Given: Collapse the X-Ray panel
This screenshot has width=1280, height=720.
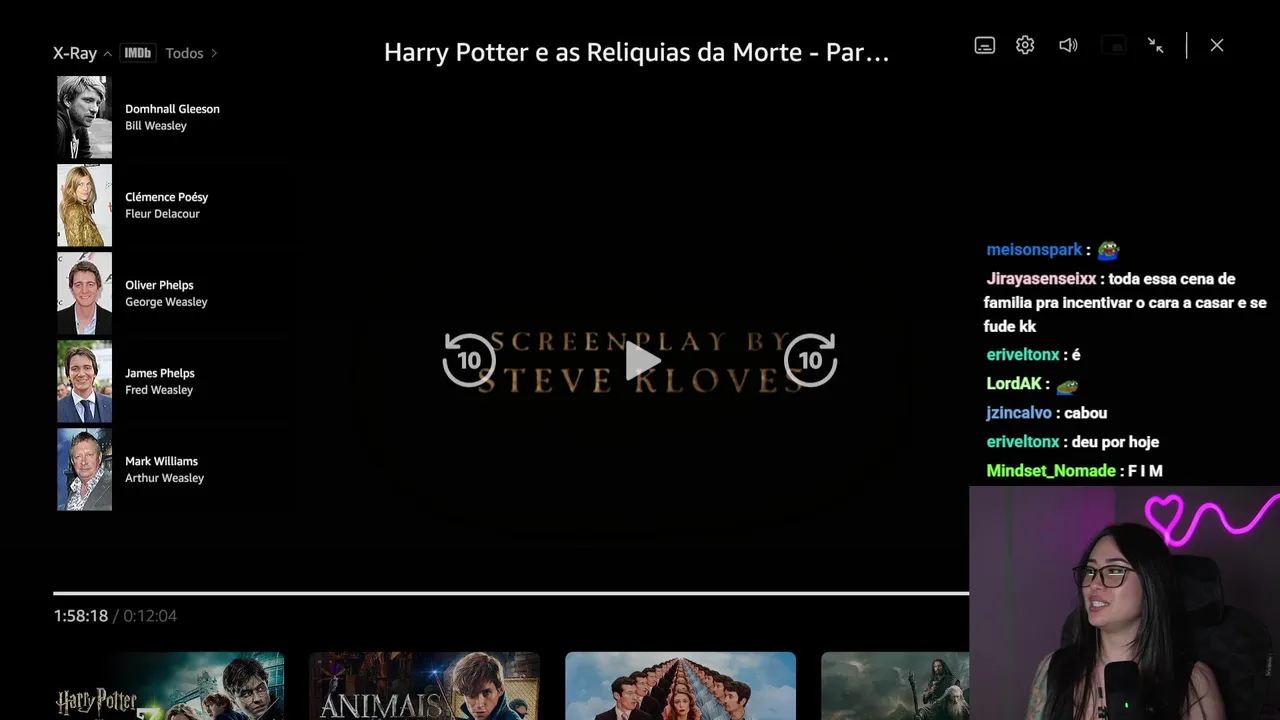Looking at the screenshot, I should (82, 53).
